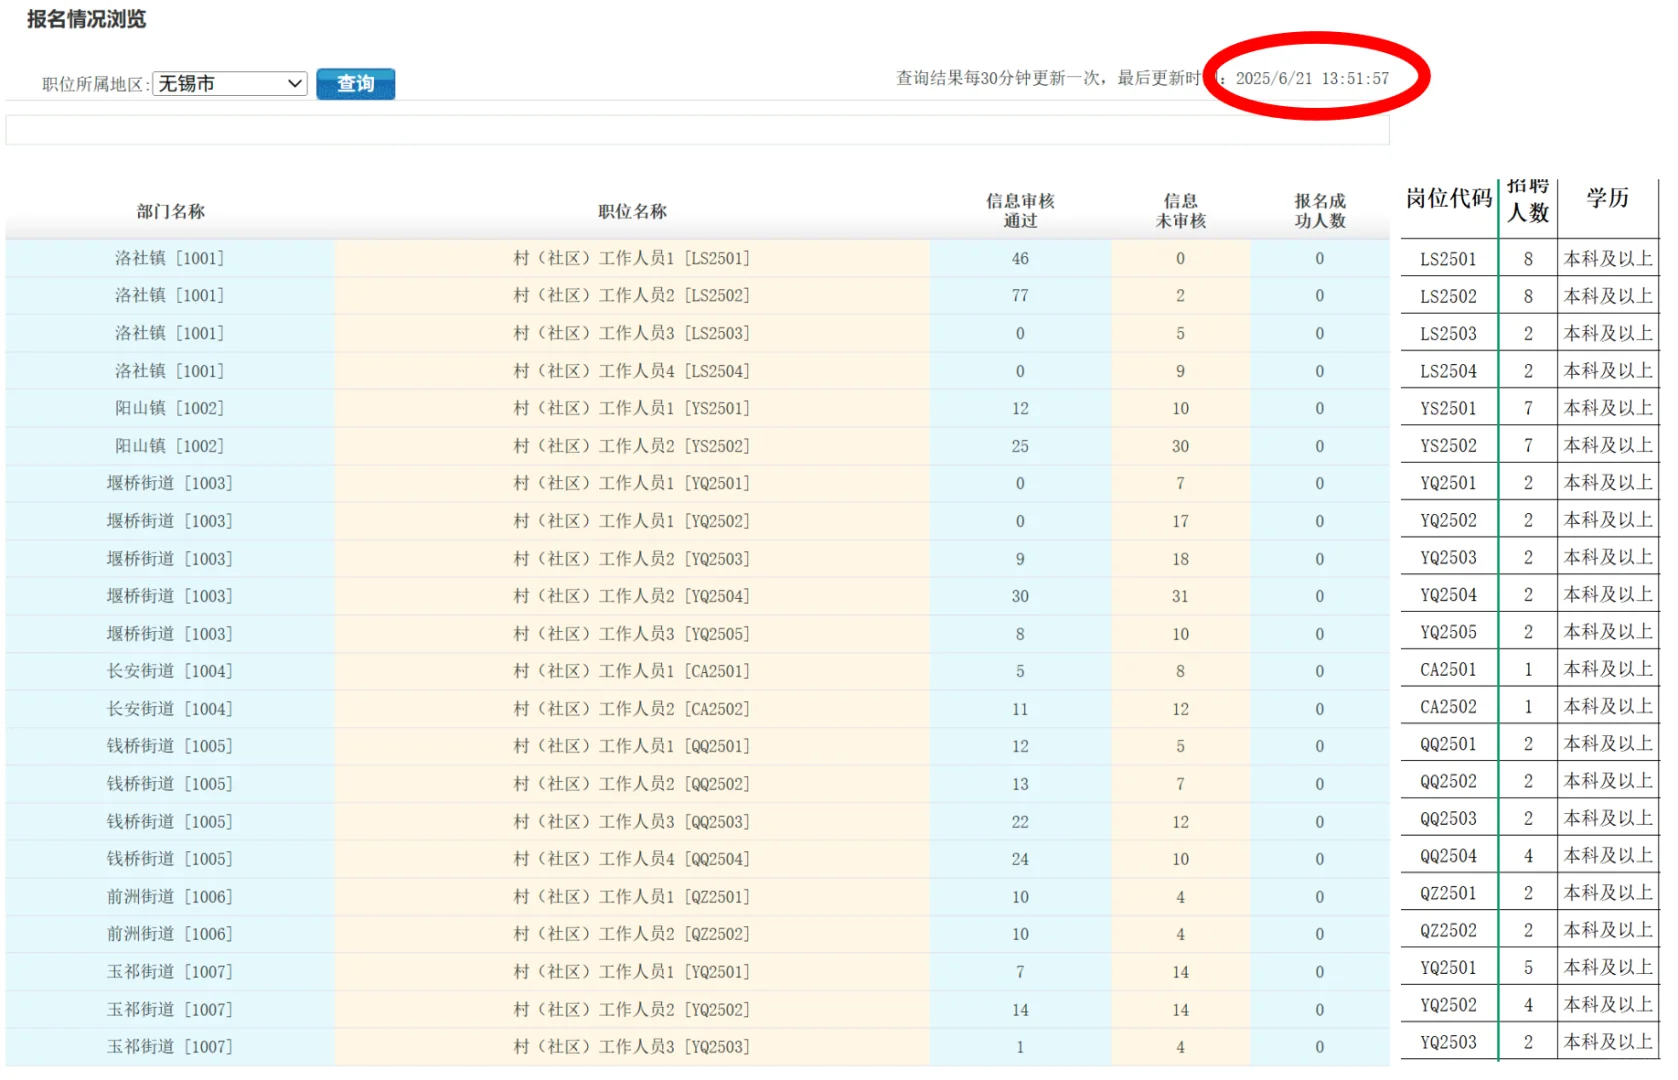Open the 职位所属地区 dropdown showing 无锡市

tap(229, 84)
